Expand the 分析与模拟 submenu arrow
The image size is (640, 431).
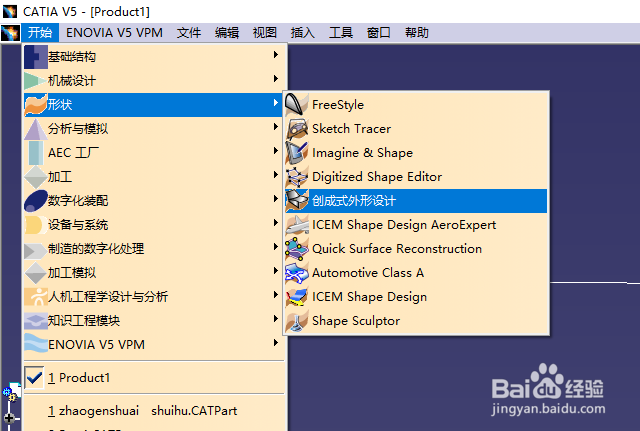[x=276, y=127]
